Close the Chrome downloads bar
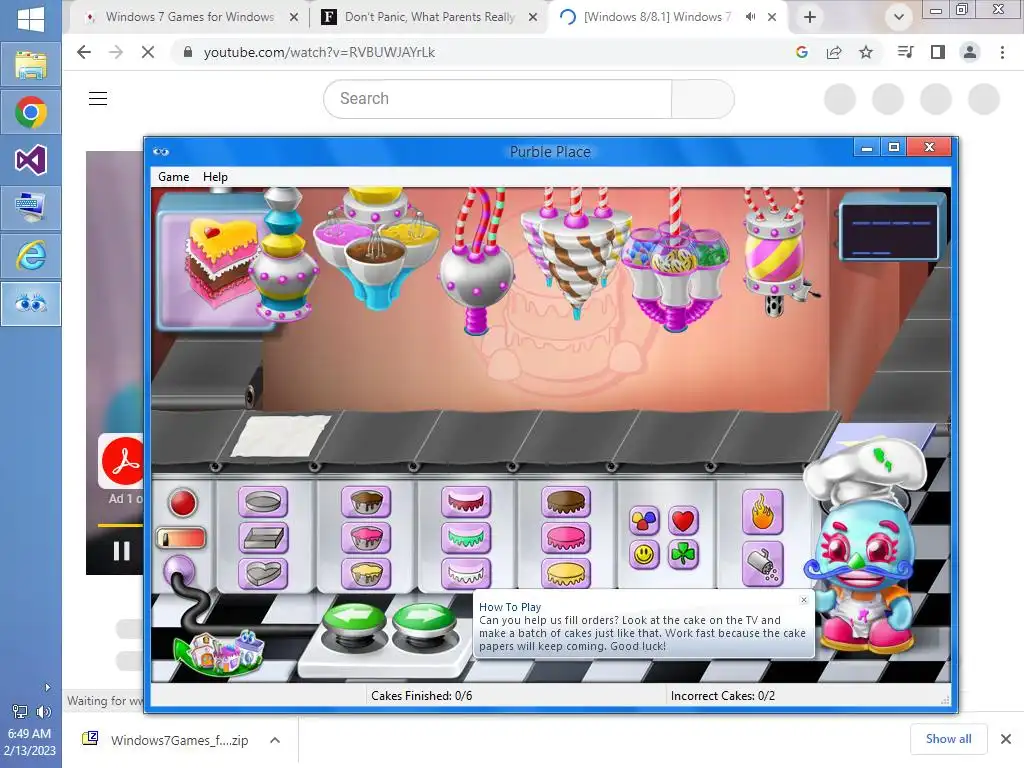 (1006, 739)
